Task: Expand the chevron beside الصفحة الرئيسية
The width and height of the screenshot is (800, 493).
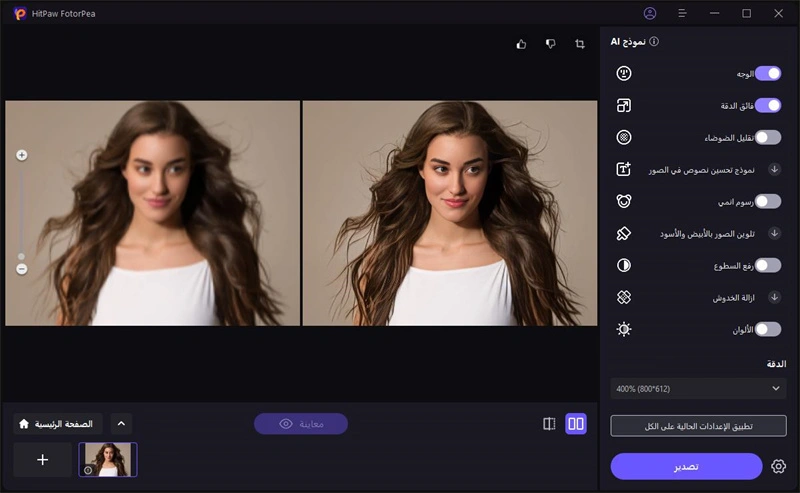Action: pos(120,424)
